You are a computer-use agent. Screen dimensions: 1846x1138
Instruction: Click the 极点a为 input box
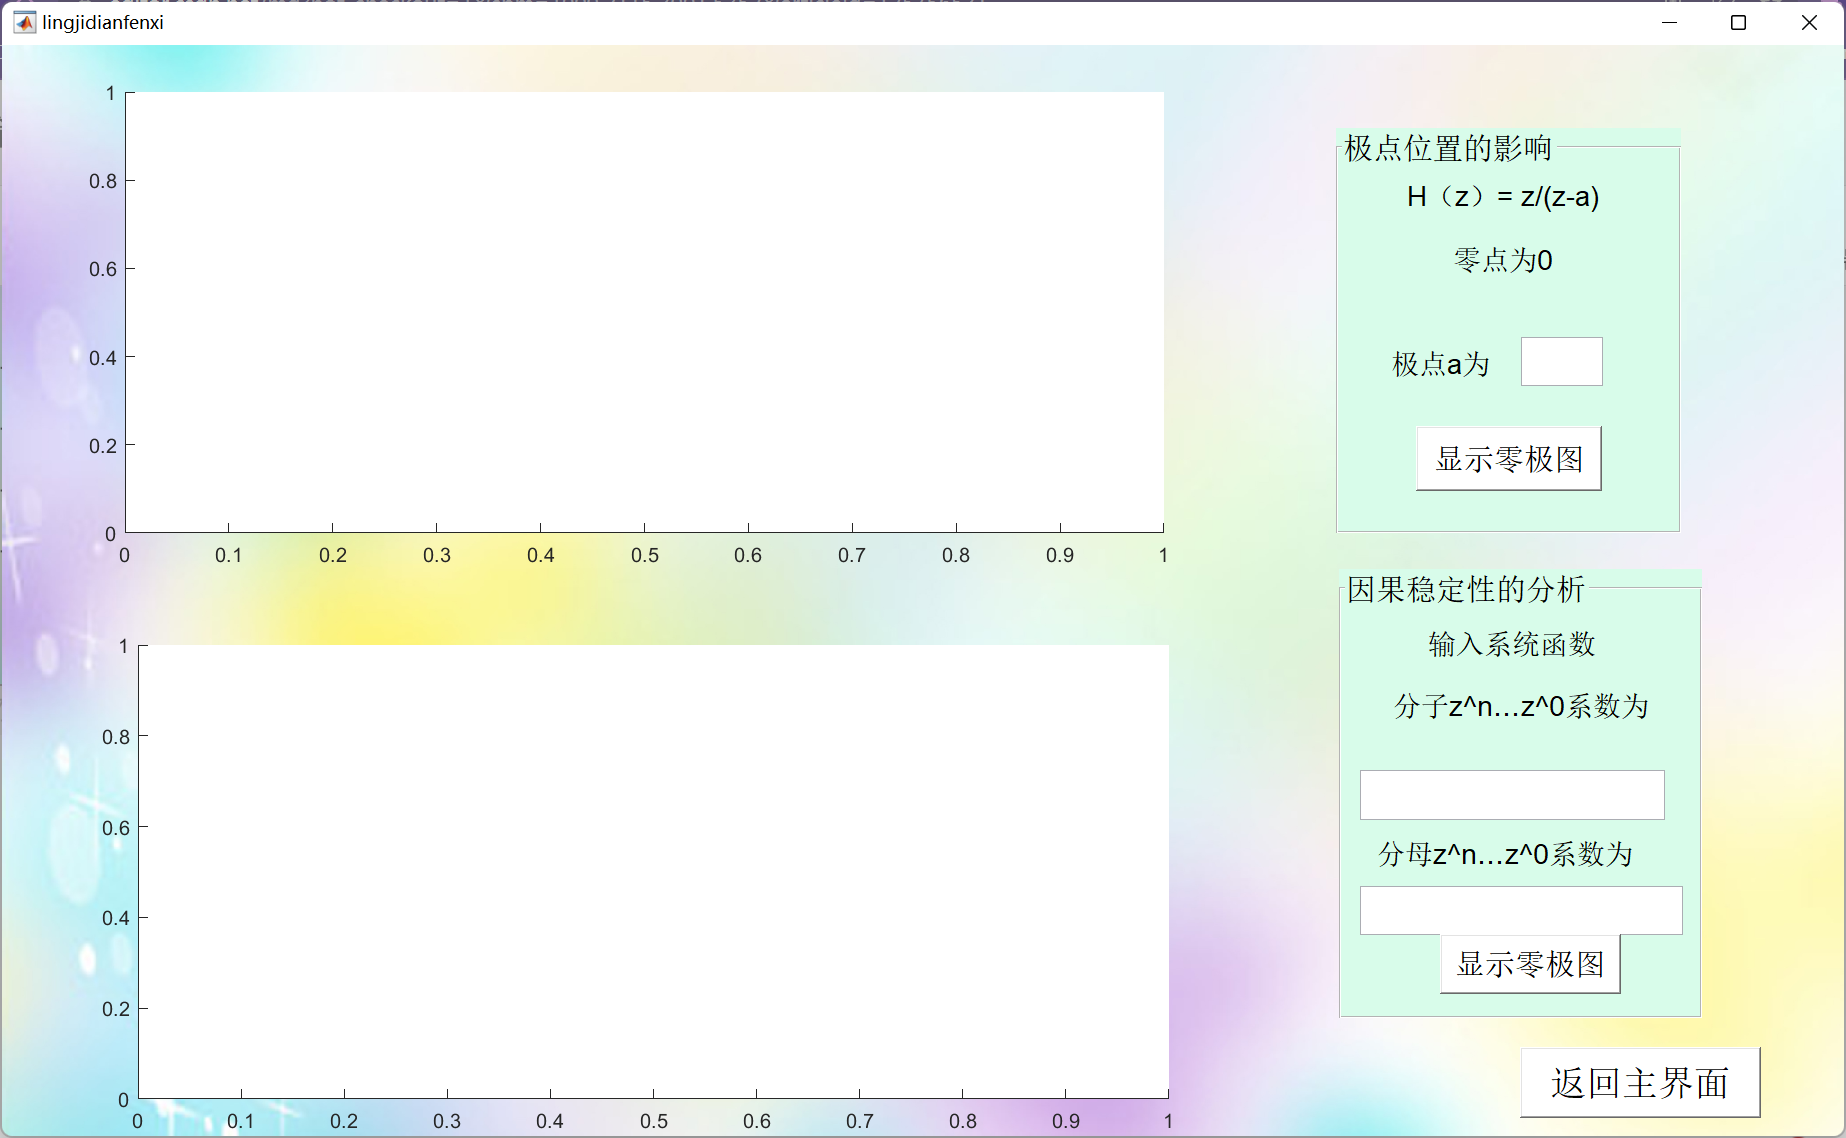click(x=1561, y=361)
